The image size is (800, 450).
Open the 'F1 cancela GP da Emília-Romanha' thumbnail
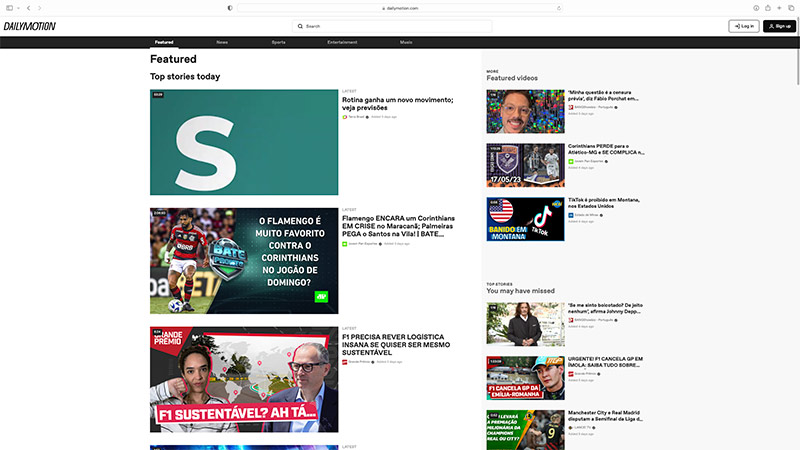pyautogui.click(x=526, y=378)
